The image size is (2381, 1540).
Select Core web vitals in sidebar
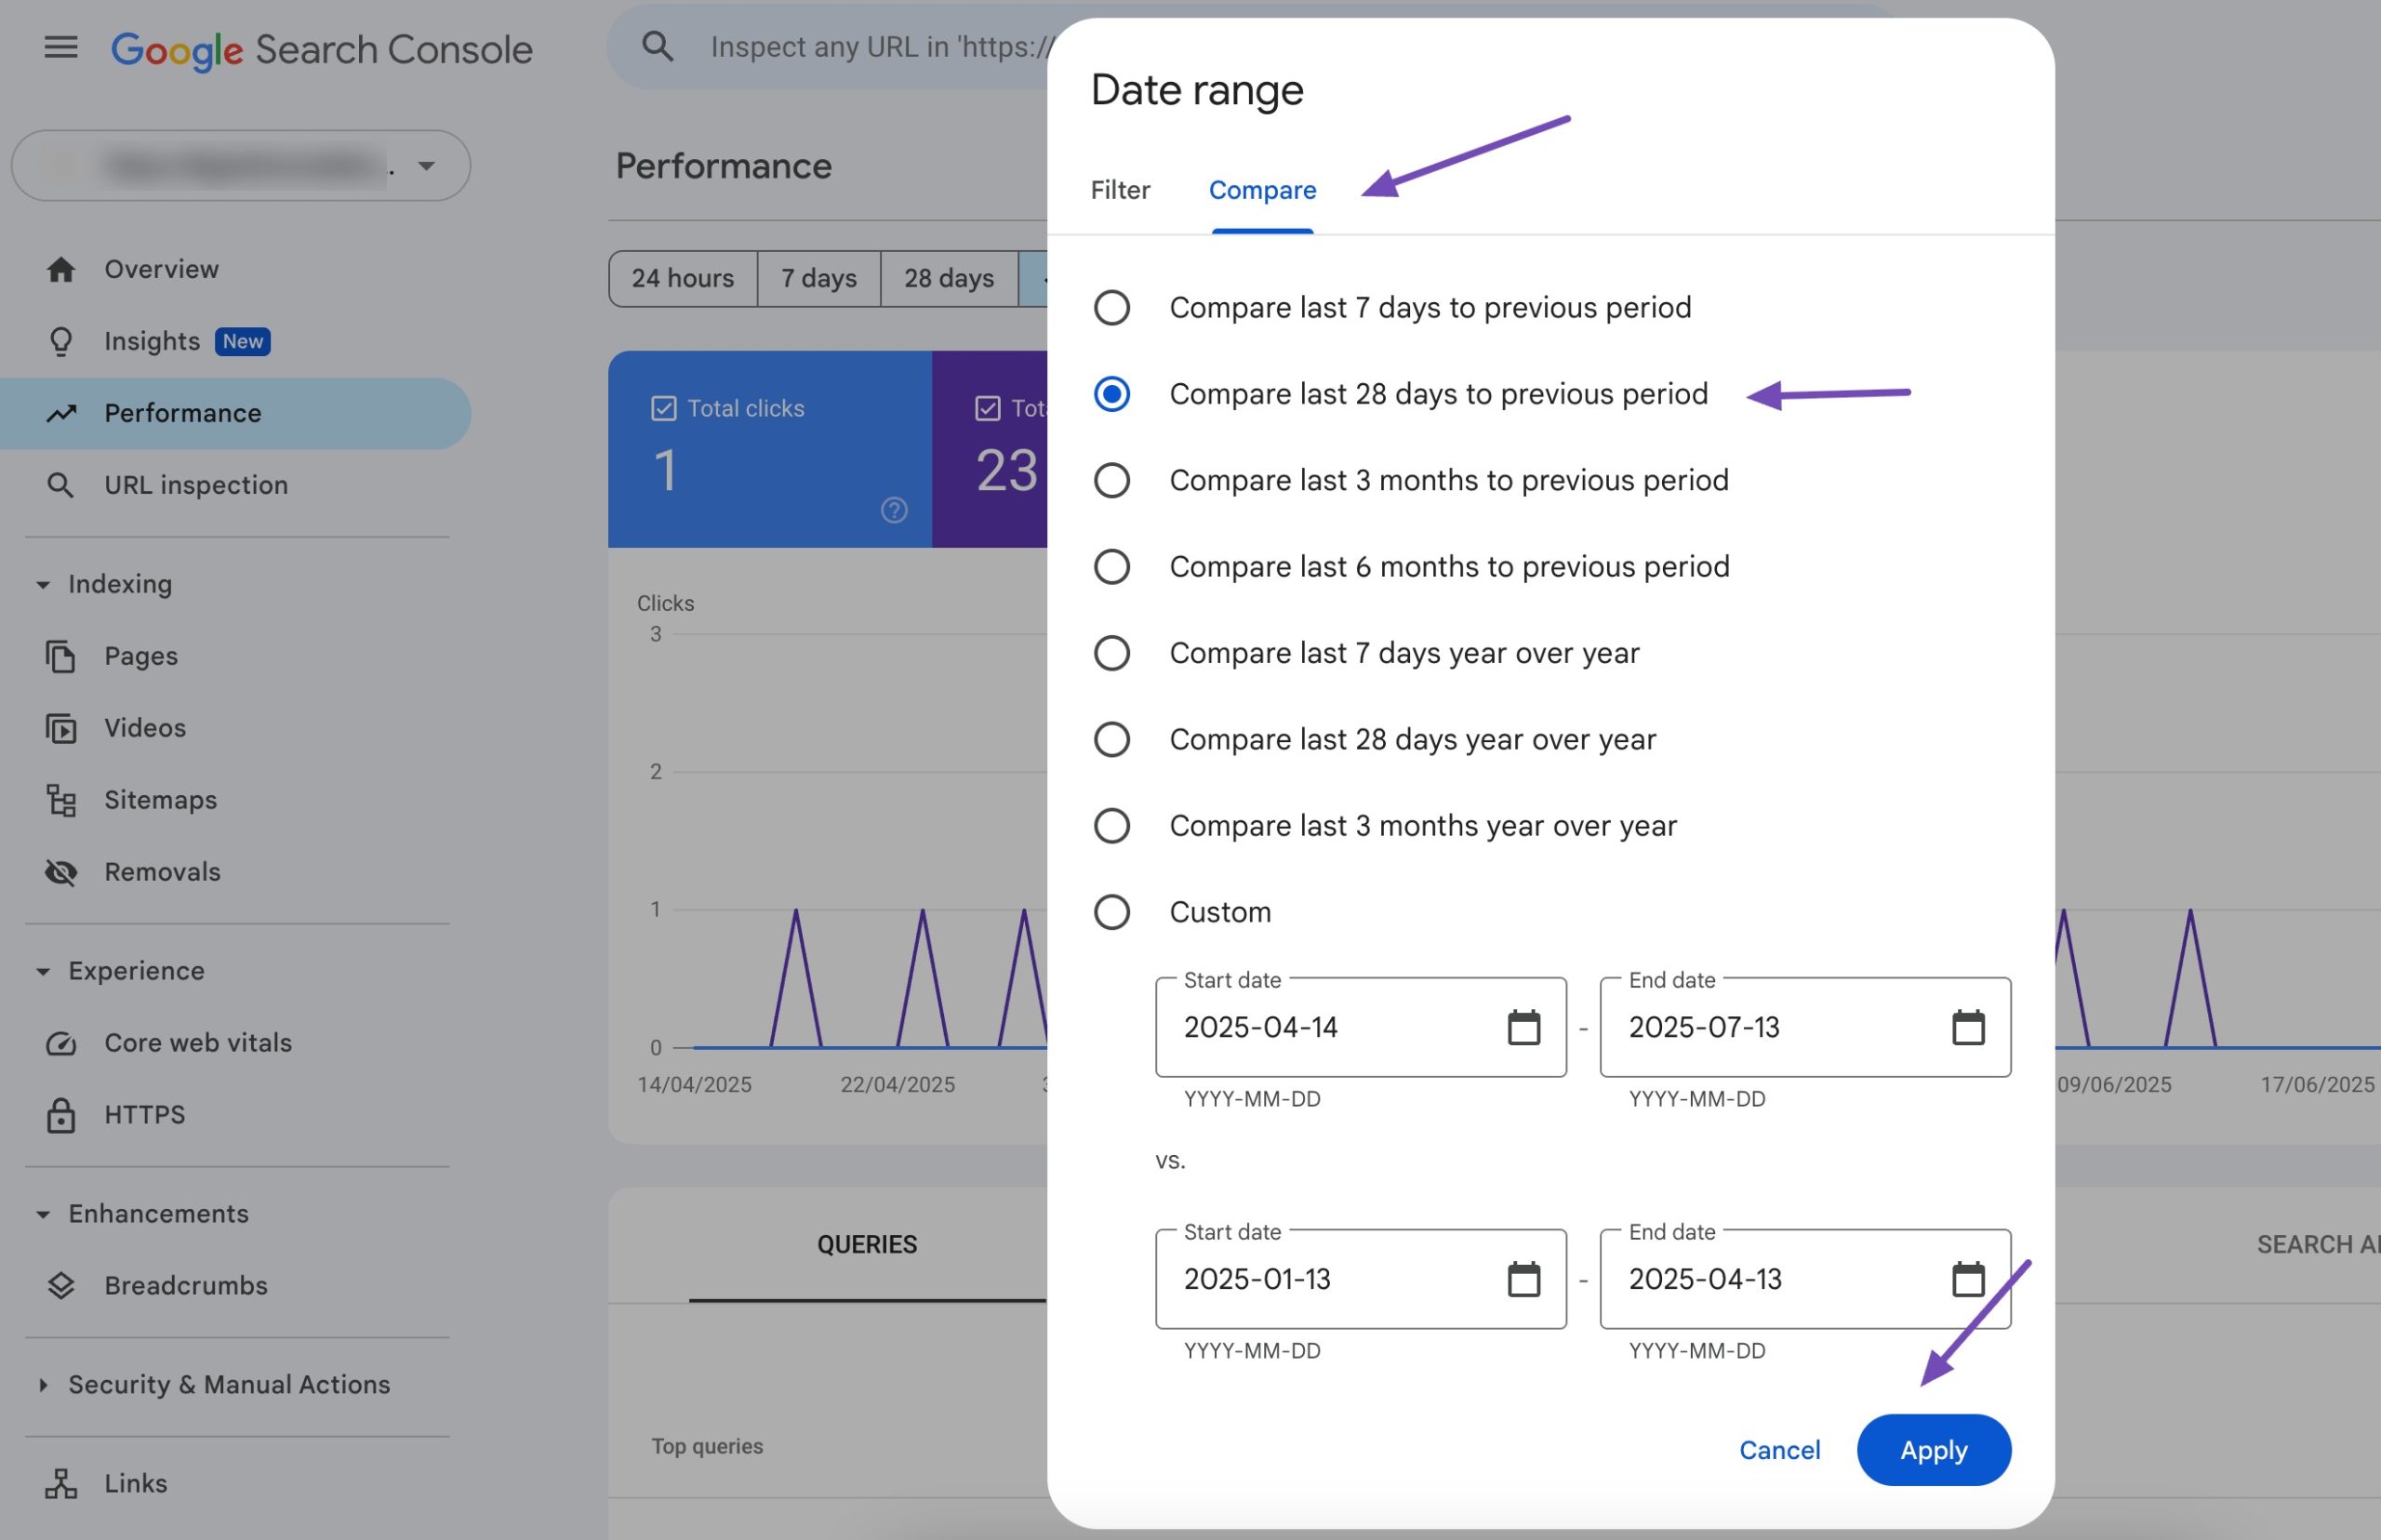point(197,1042)
